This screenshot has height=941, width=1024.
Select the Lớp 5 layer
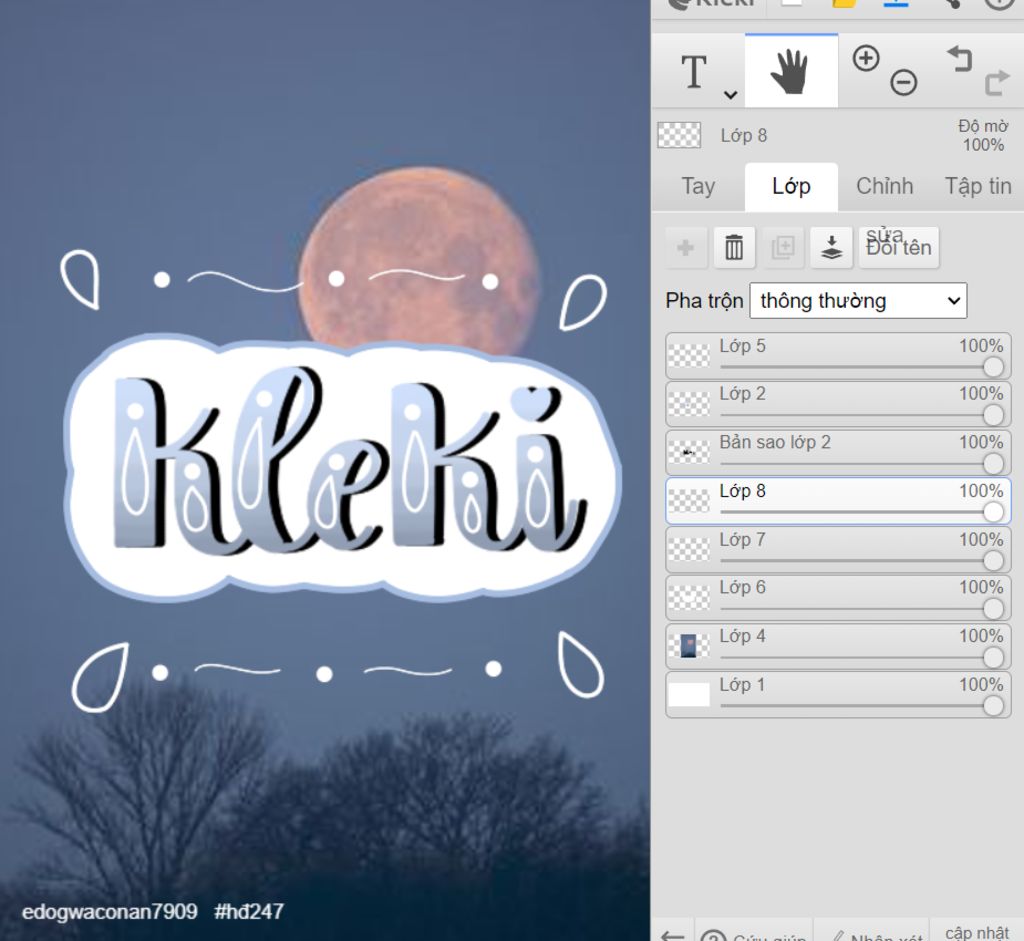pos(838,356)
